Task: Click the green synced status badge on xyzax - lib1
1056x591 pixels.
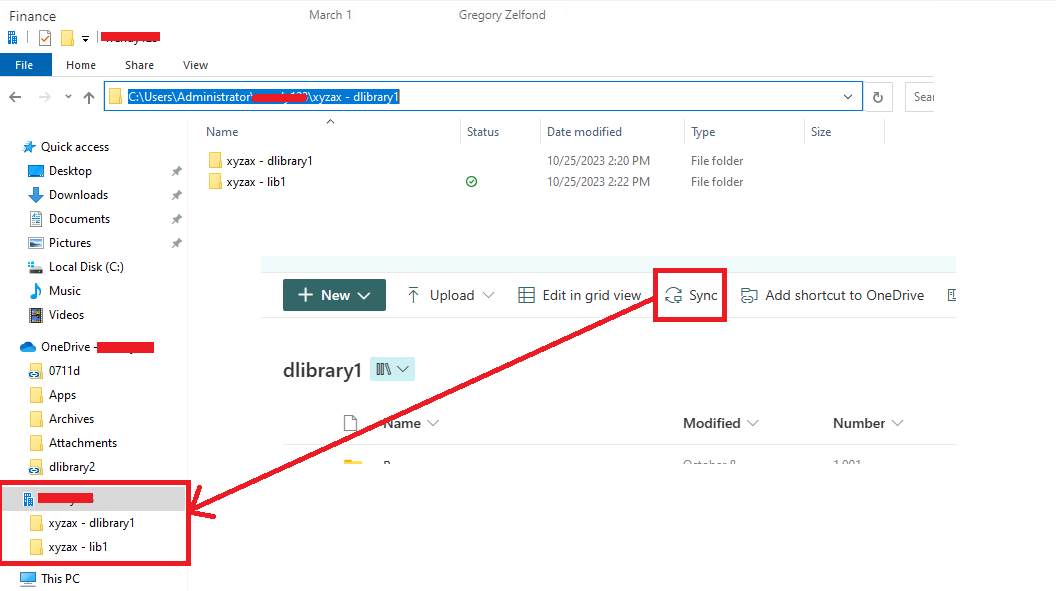Action: pyautogui.click(x=471, y=181)
